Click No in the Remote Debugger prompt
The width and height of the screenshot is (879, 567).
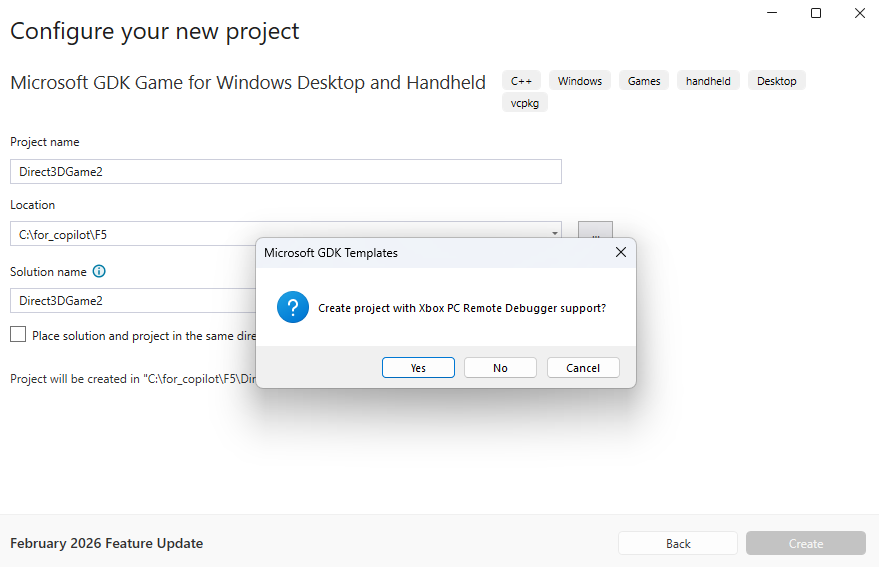[x=500, y=368]
